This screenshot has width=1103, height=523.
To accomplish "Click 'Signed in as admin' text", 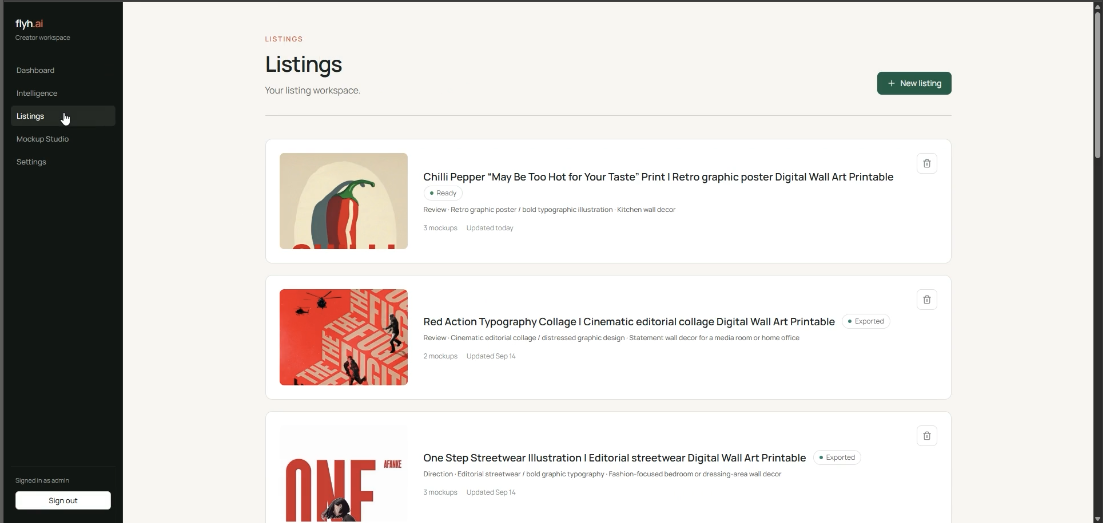I will click(x=42, y=481).
